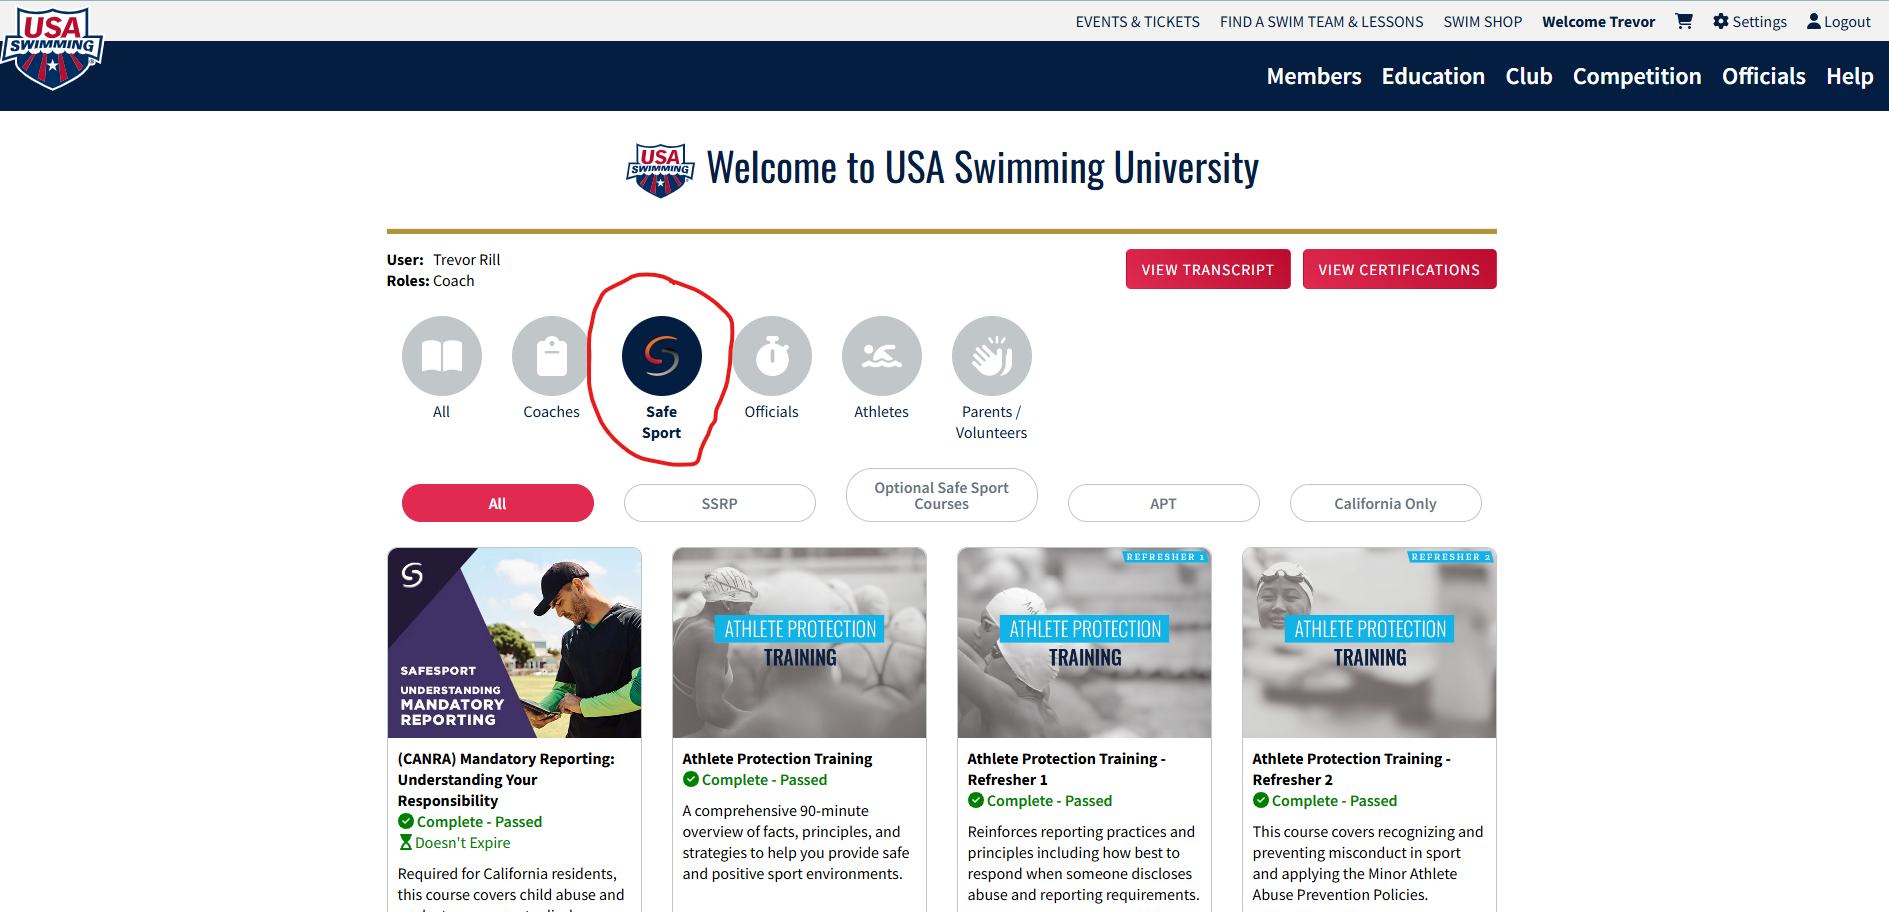Filter courses by SSRP
This screenshot has width=1889, height=912.
pyautogui.click(x=719, y=503)
